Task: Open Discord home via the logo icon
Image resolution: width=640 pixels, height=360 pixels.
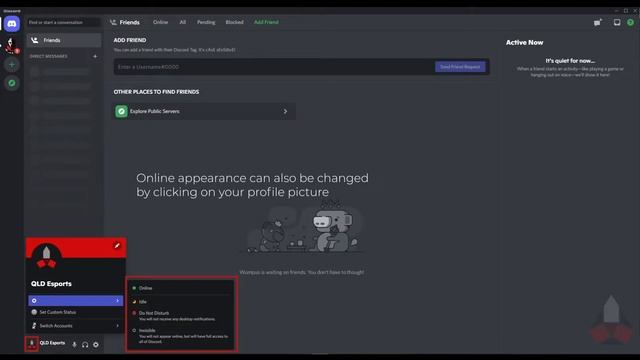Action: [12, 24]
